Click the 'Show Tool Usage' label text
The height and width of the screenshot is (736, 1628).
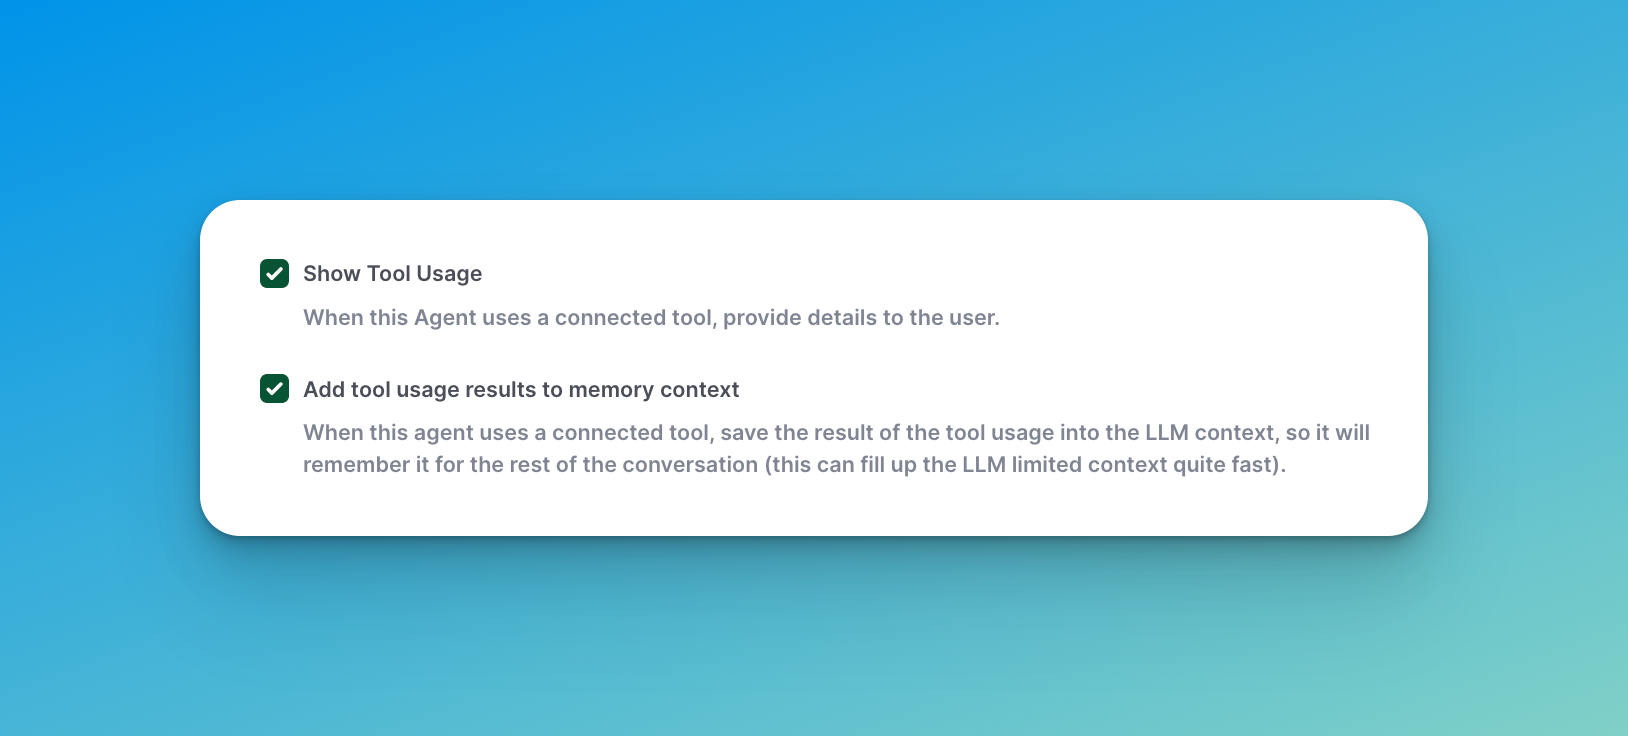tap(392, 274)
